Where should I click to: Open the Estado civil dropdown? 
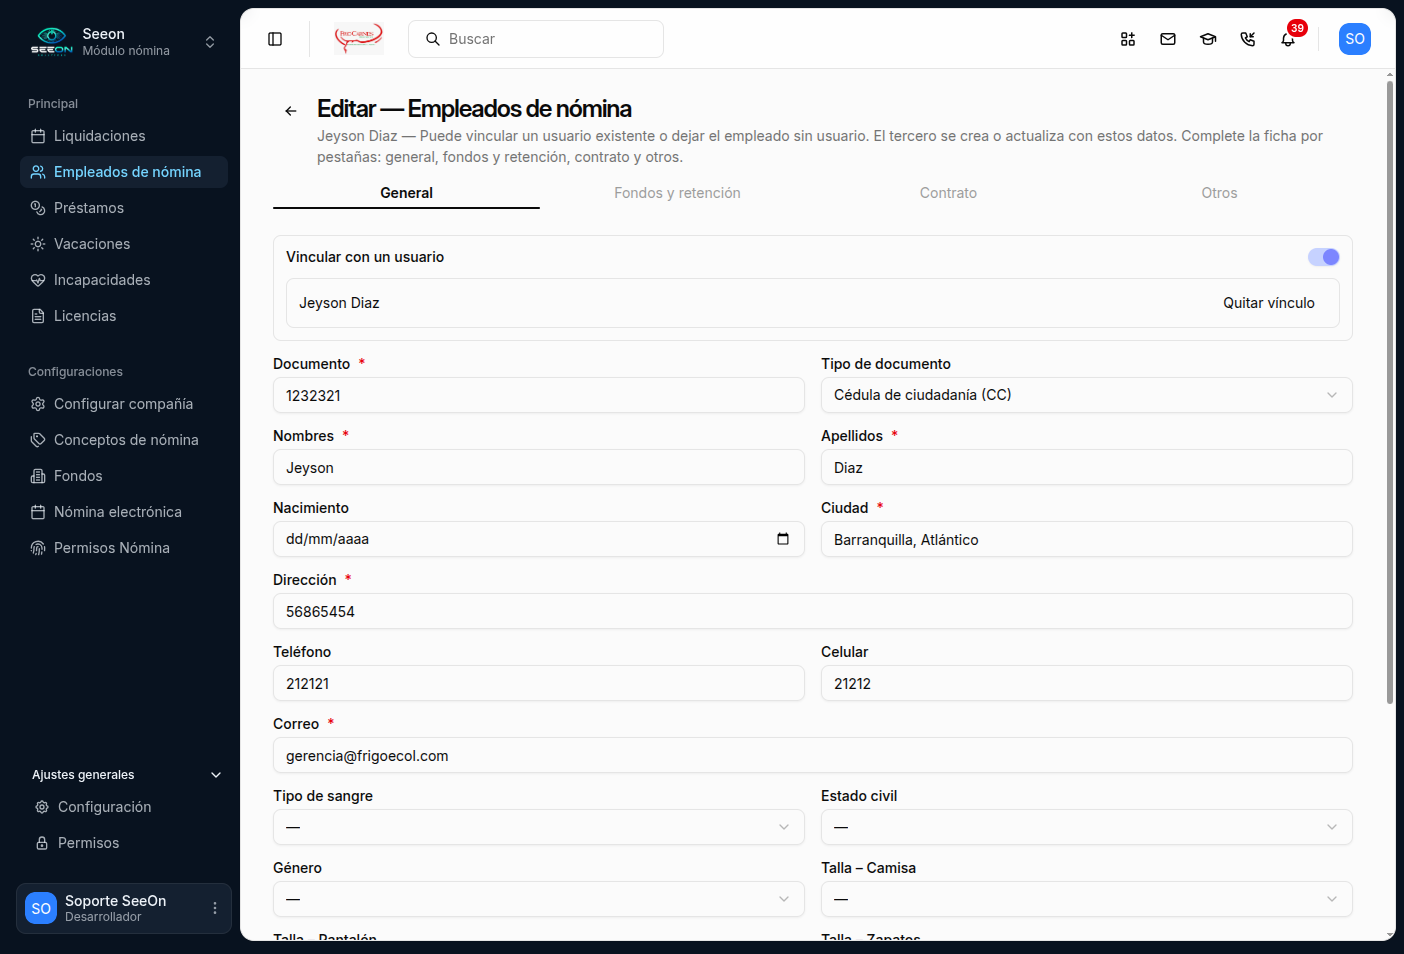1086,827
